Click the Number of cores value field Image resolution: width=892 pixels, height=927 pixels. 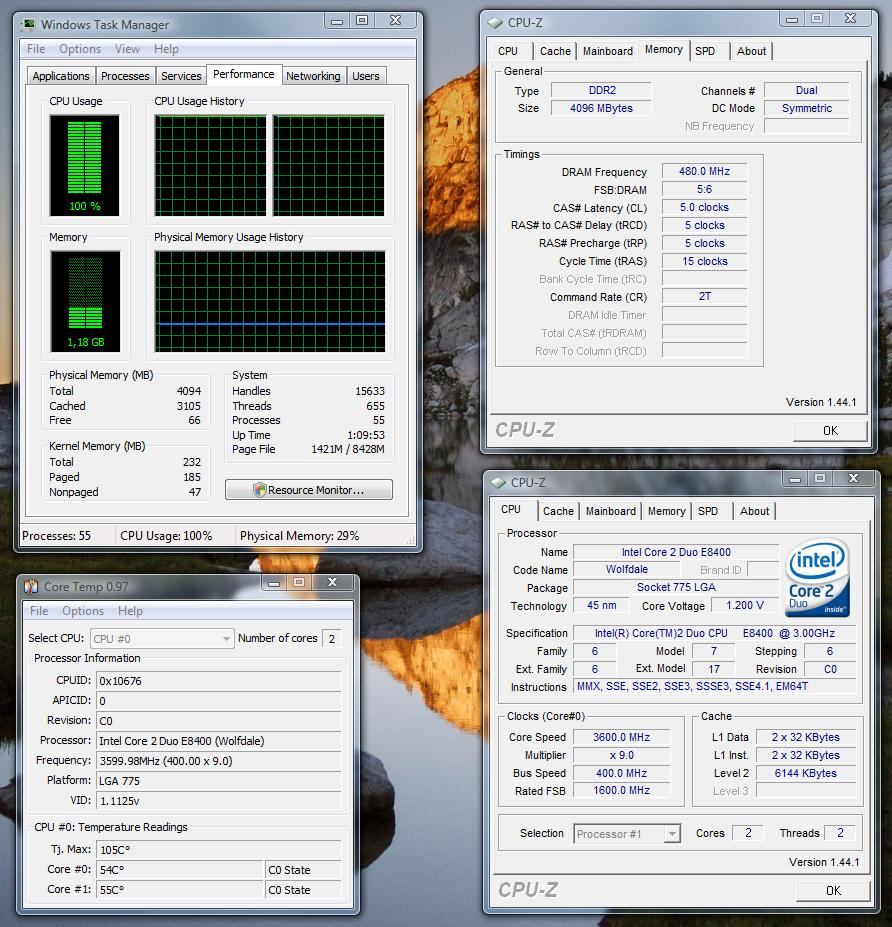pyautogui.click(x=332, y=638)
